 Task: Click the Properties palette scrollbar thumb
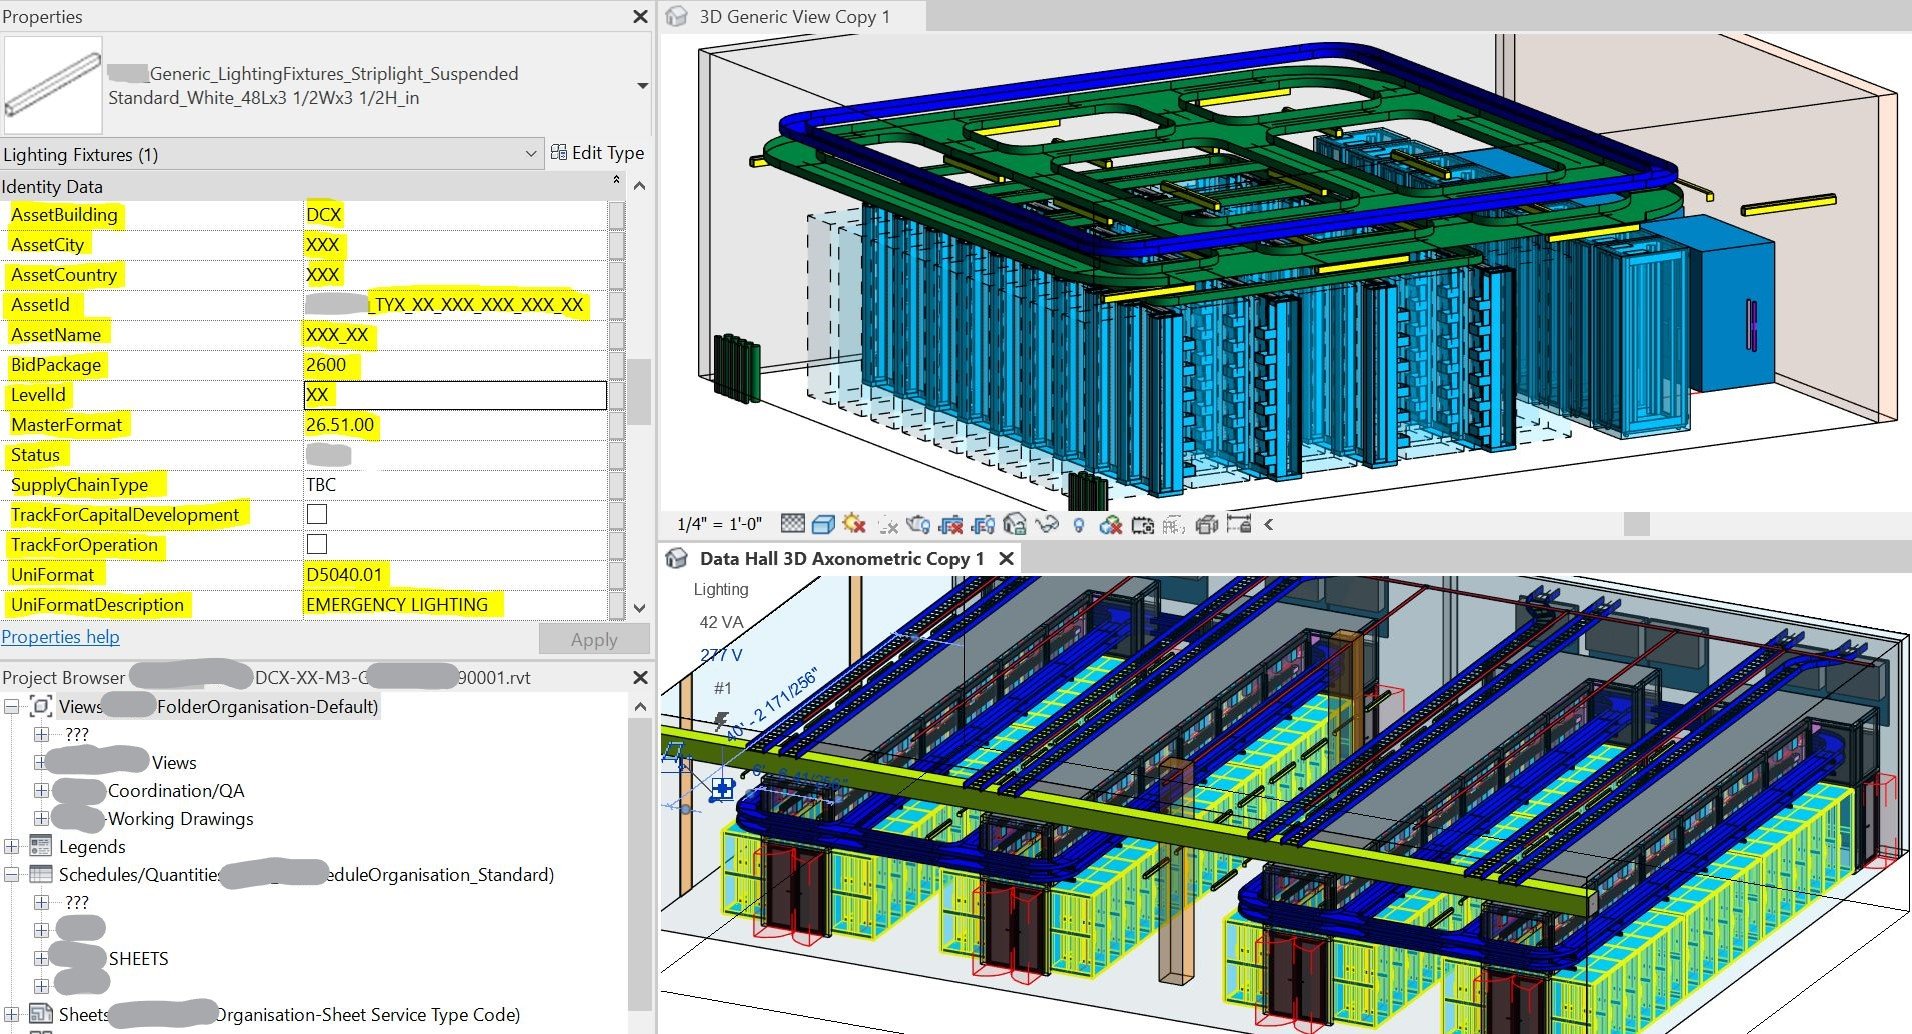(639, 391)
